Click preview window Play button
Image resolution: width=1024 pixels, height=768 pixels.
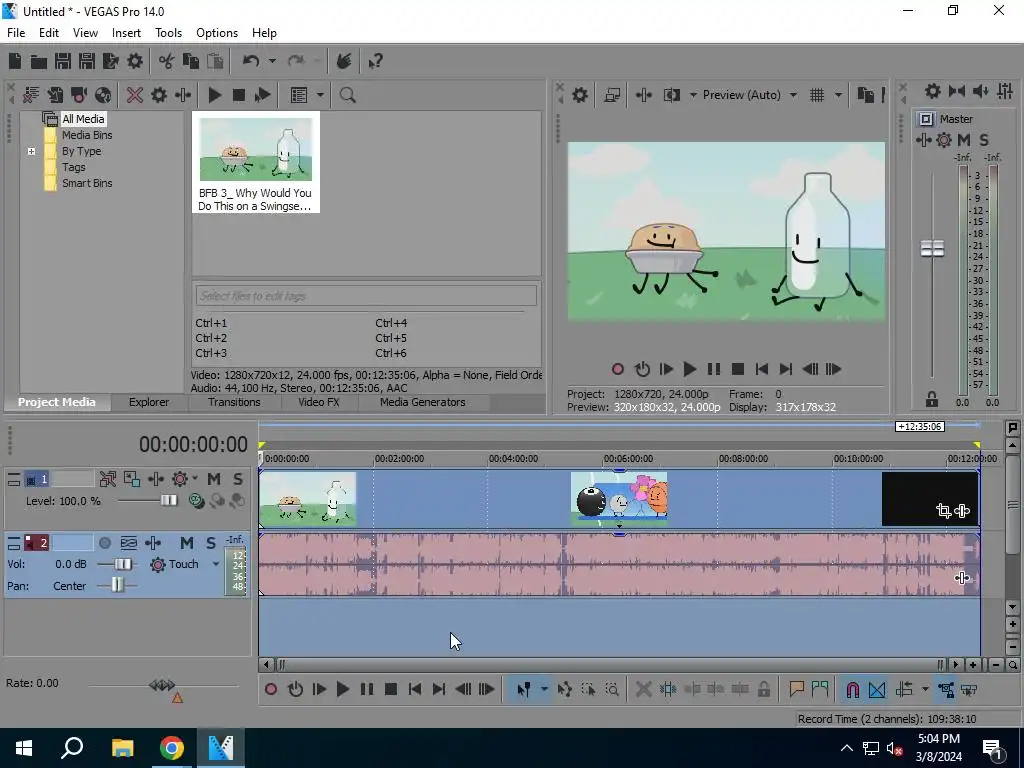click(689, 369)
